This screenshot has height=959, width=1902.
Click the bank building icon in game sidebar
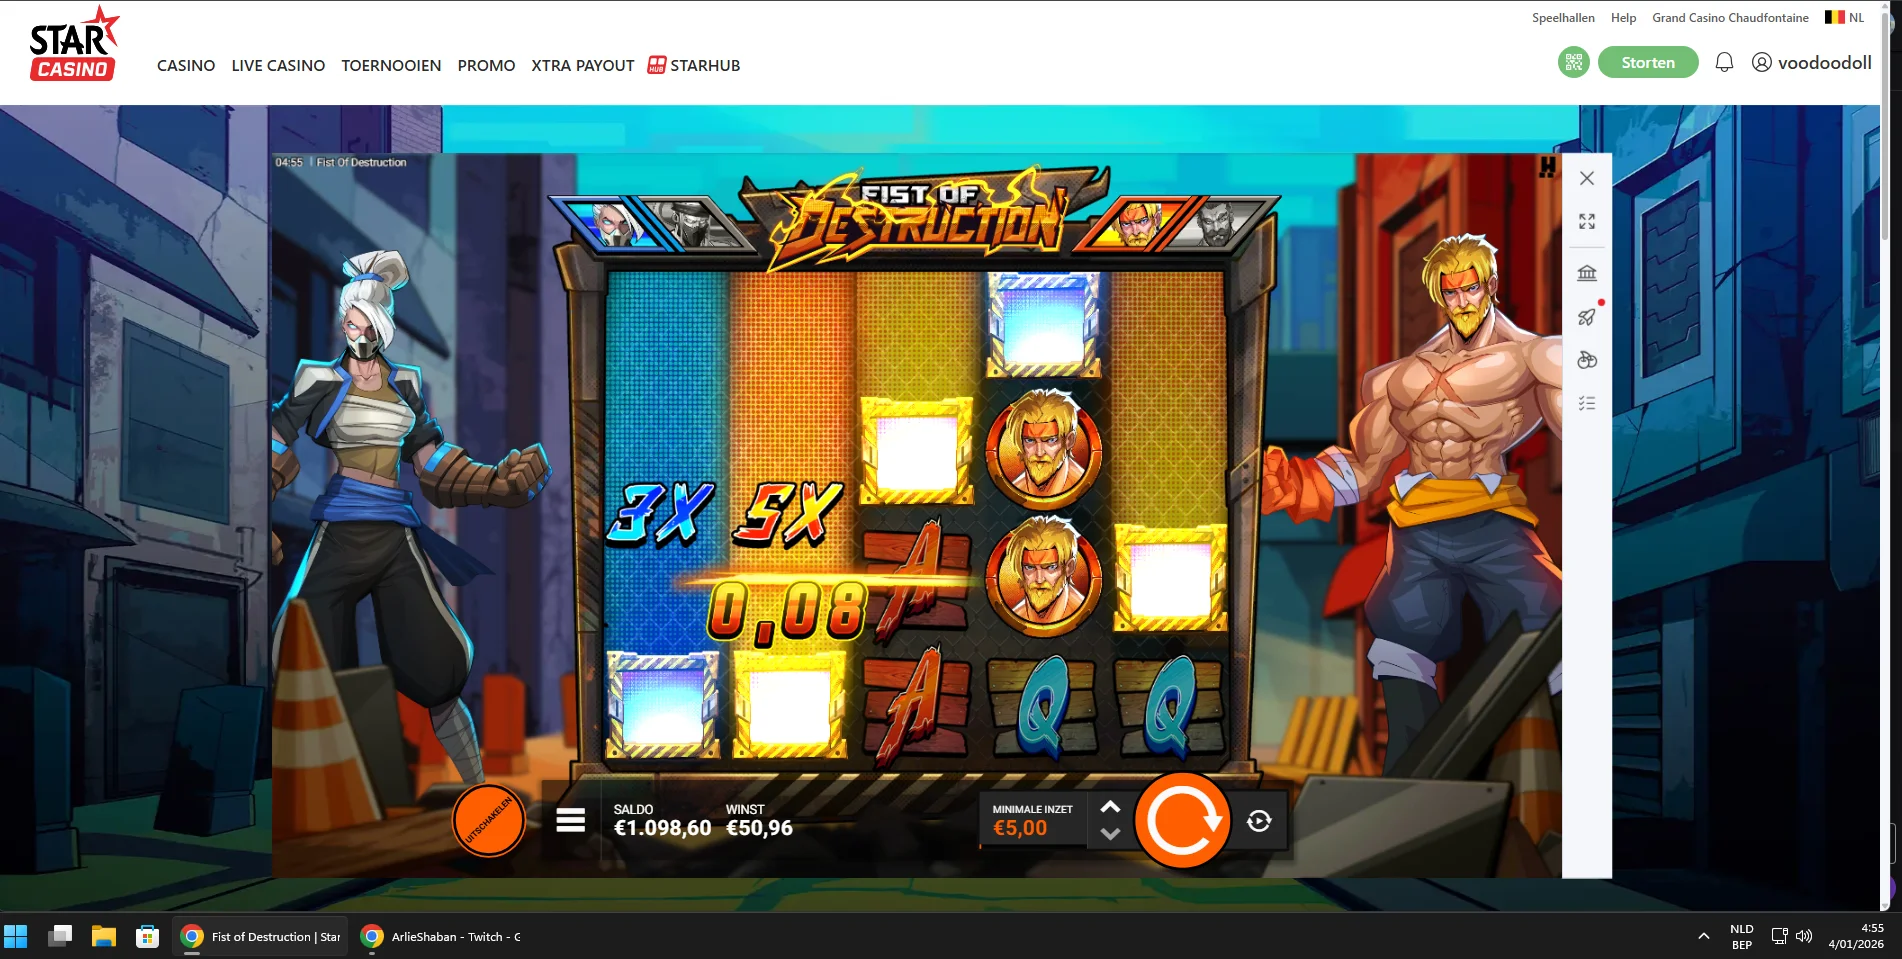[1587, 273]
